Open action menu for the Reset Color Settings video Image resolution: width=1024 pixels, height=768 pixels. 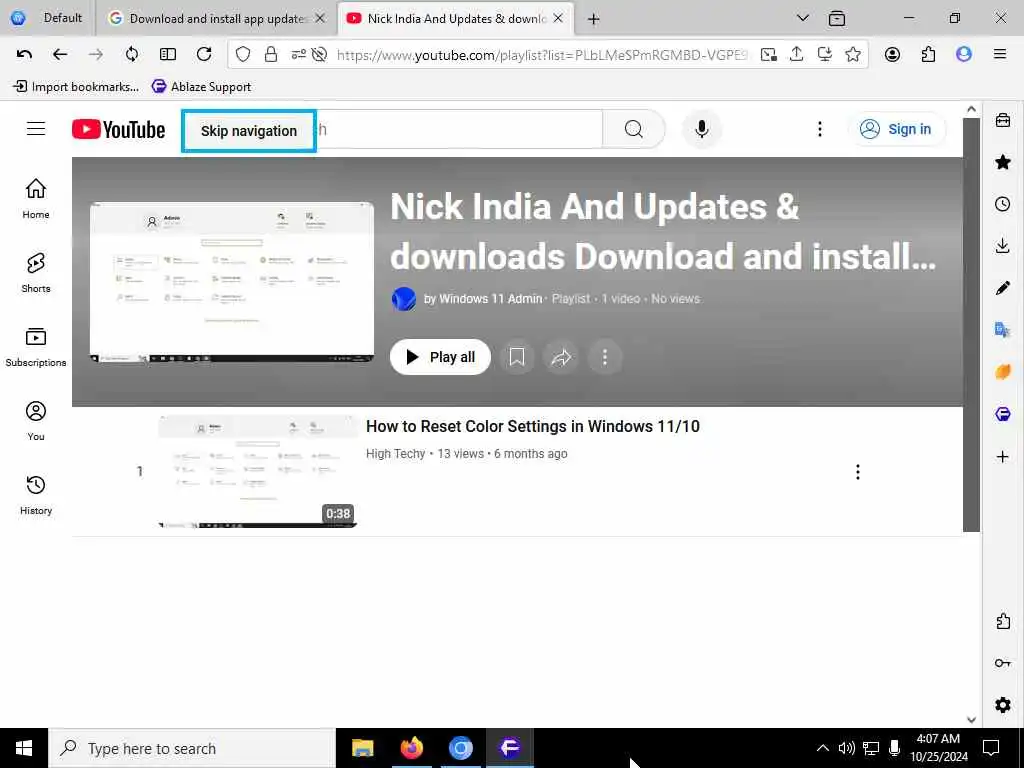pyautogui.click(x=857, y=472)
